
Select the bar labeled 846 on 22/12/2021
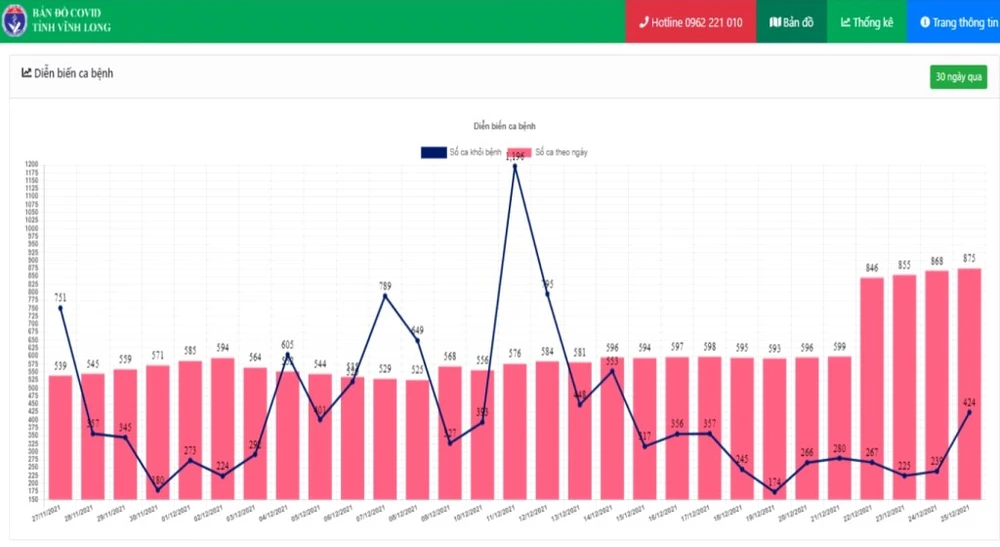pyautogui.click(x=872, y=390)
